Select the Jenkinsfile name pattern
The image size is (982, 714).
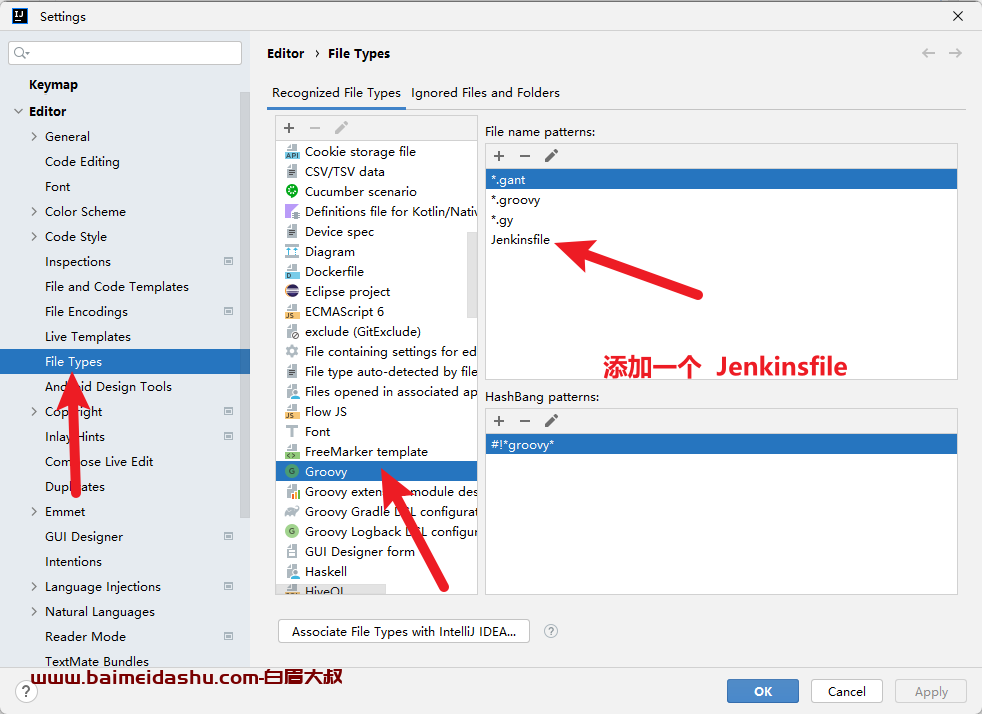721,240
